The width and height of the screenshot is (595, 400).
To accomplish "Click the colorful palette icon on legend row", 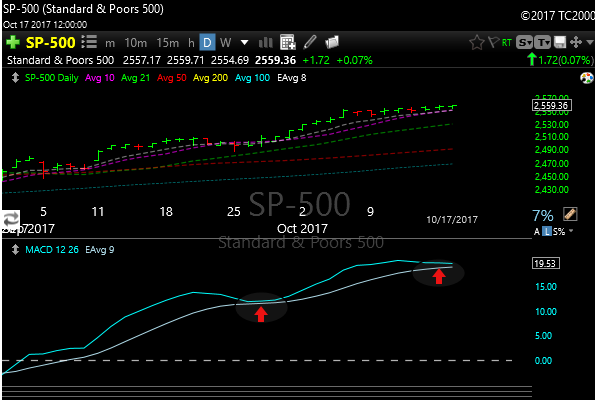I will 587,78.
